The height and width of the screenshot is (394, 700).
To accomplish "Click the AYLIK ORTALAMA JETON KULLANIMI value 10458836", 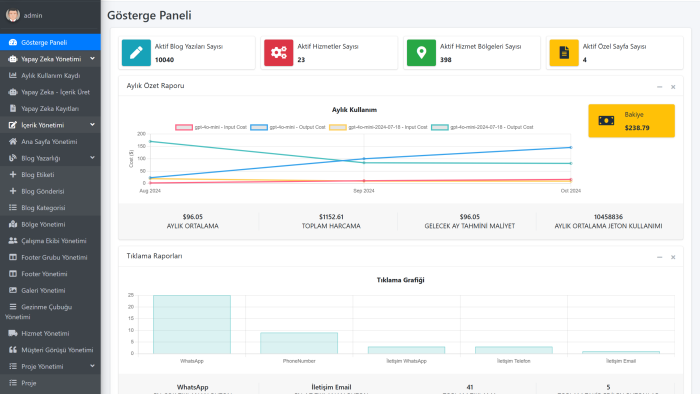I will (x=608, y=217).
